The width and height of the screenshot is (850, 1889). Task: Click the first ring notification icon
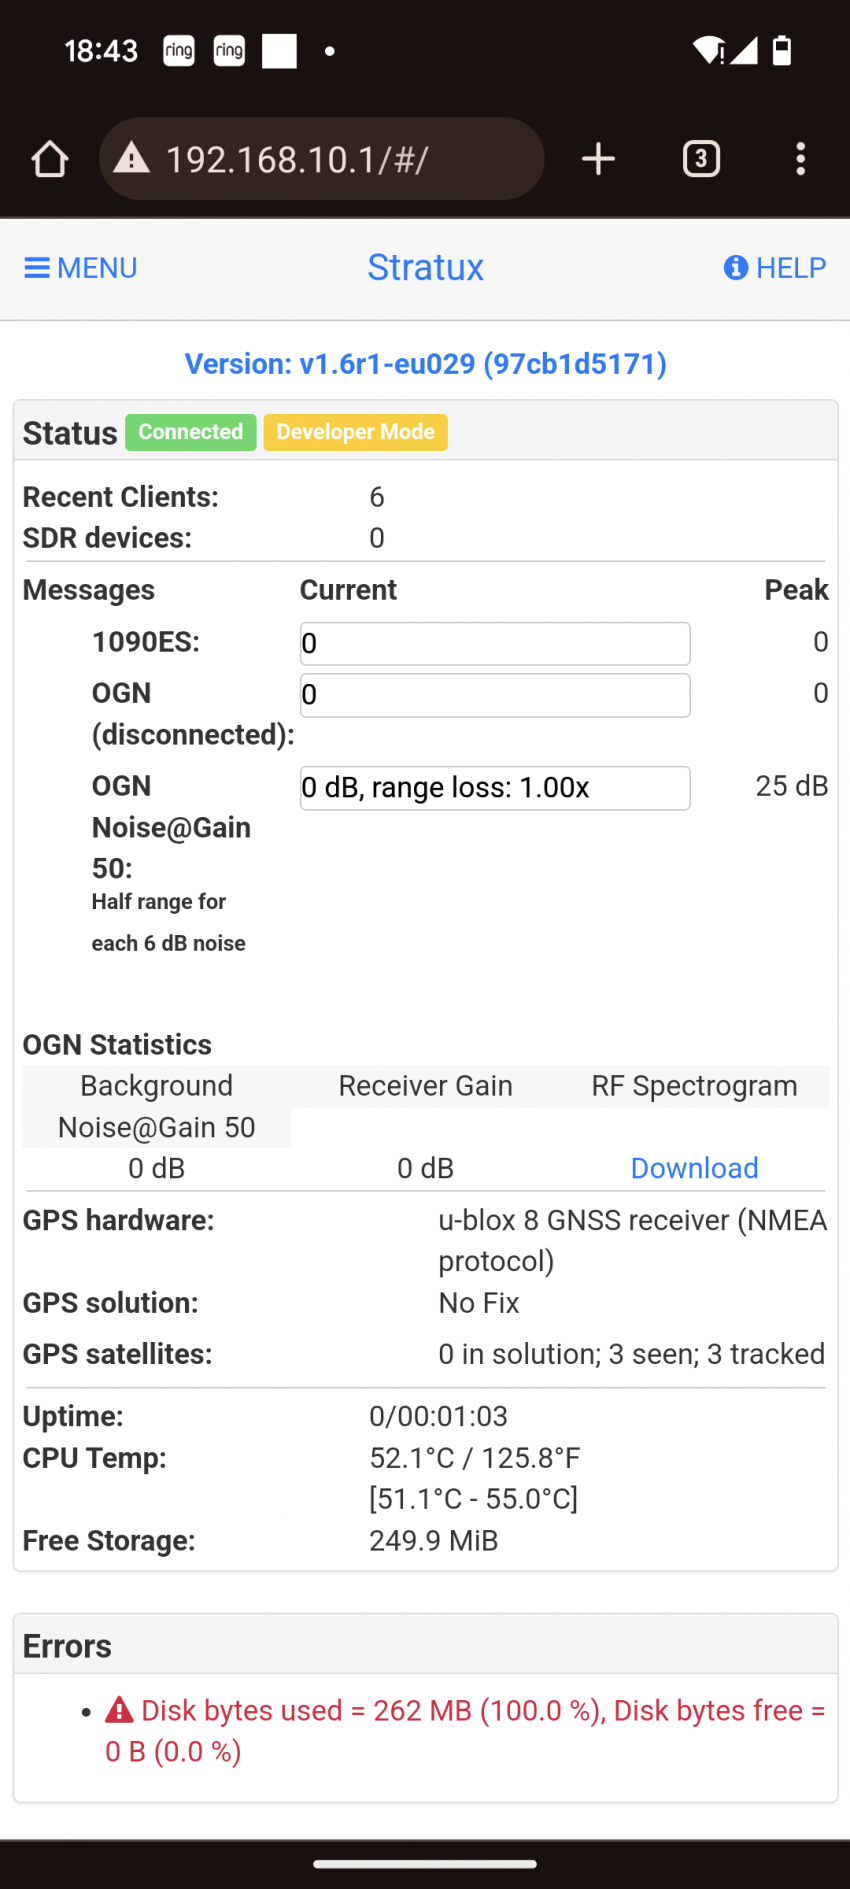click(179, 50)
